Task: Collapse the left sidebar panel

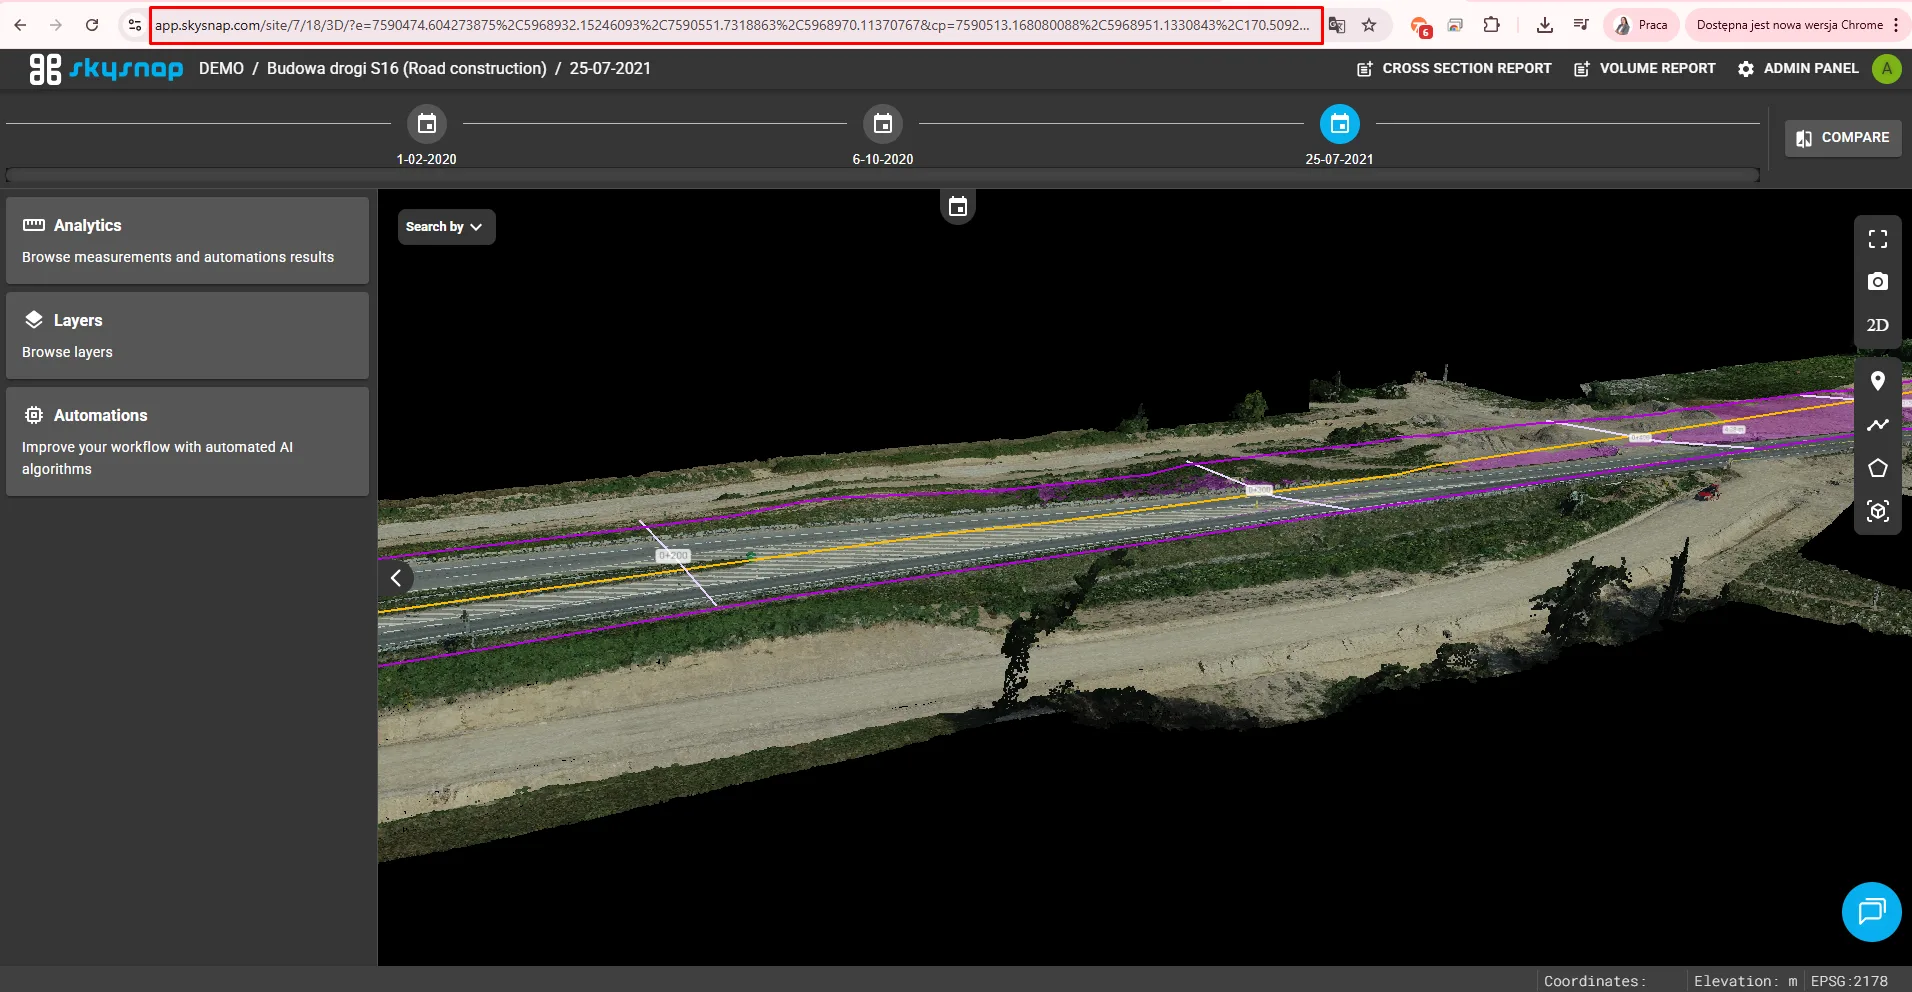Action: pyautogui.click(x=396, y=578)
